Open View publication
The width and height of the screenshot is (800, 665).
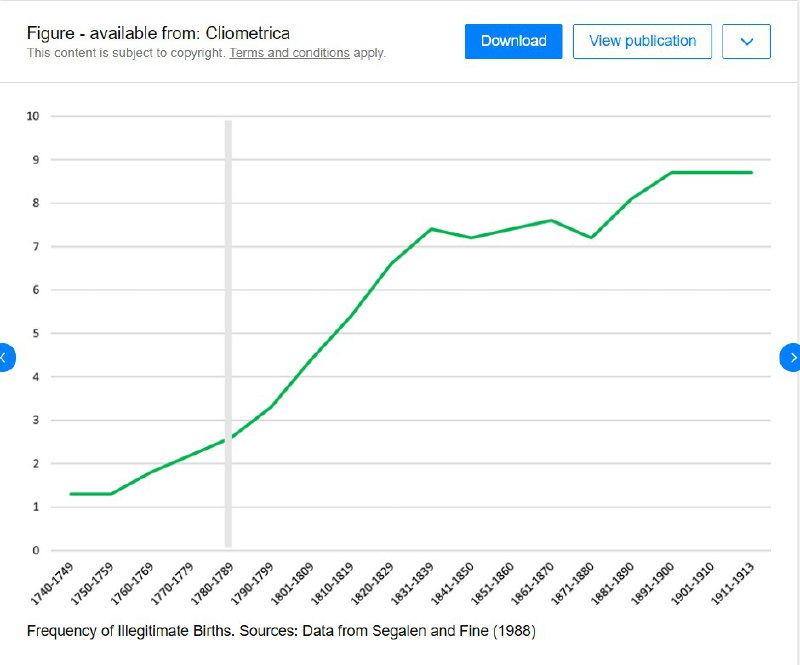[x=642, y=41]
